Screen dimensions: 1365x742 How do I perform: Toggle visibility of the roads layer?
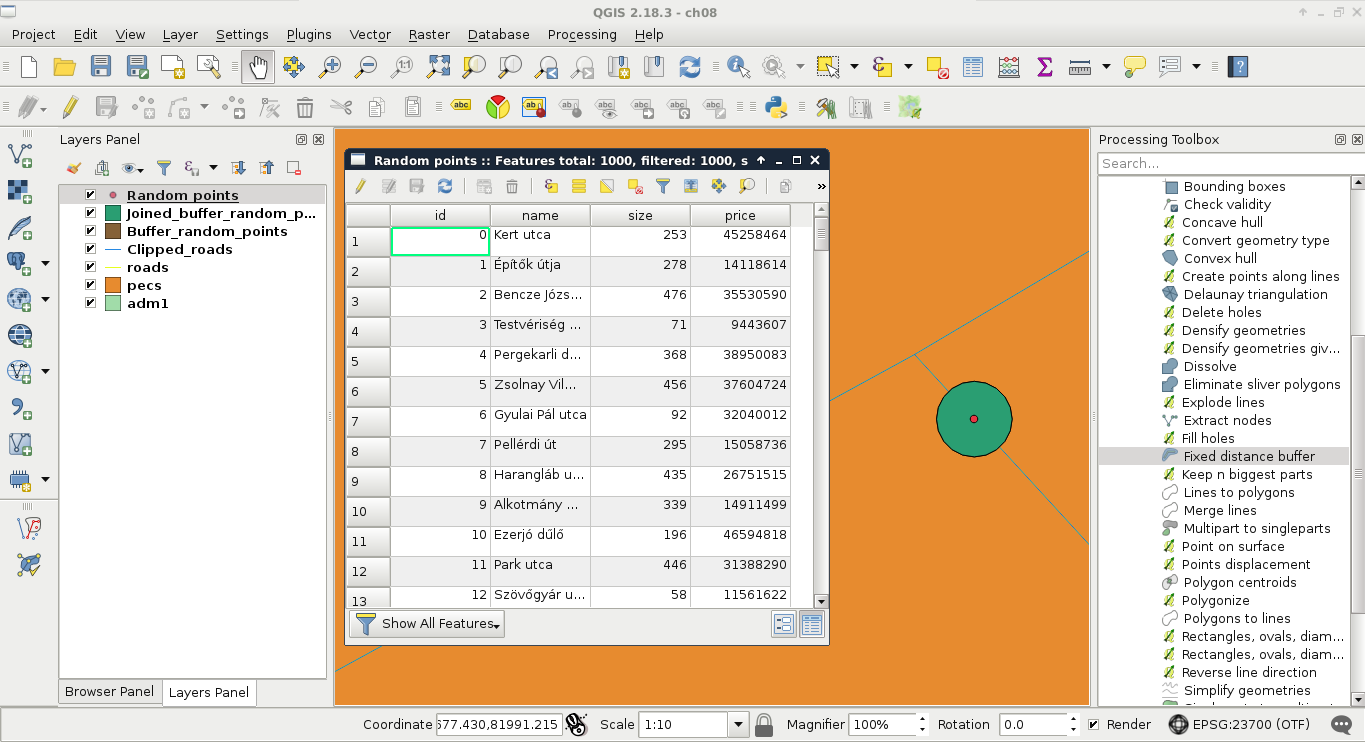click(91, 267)
